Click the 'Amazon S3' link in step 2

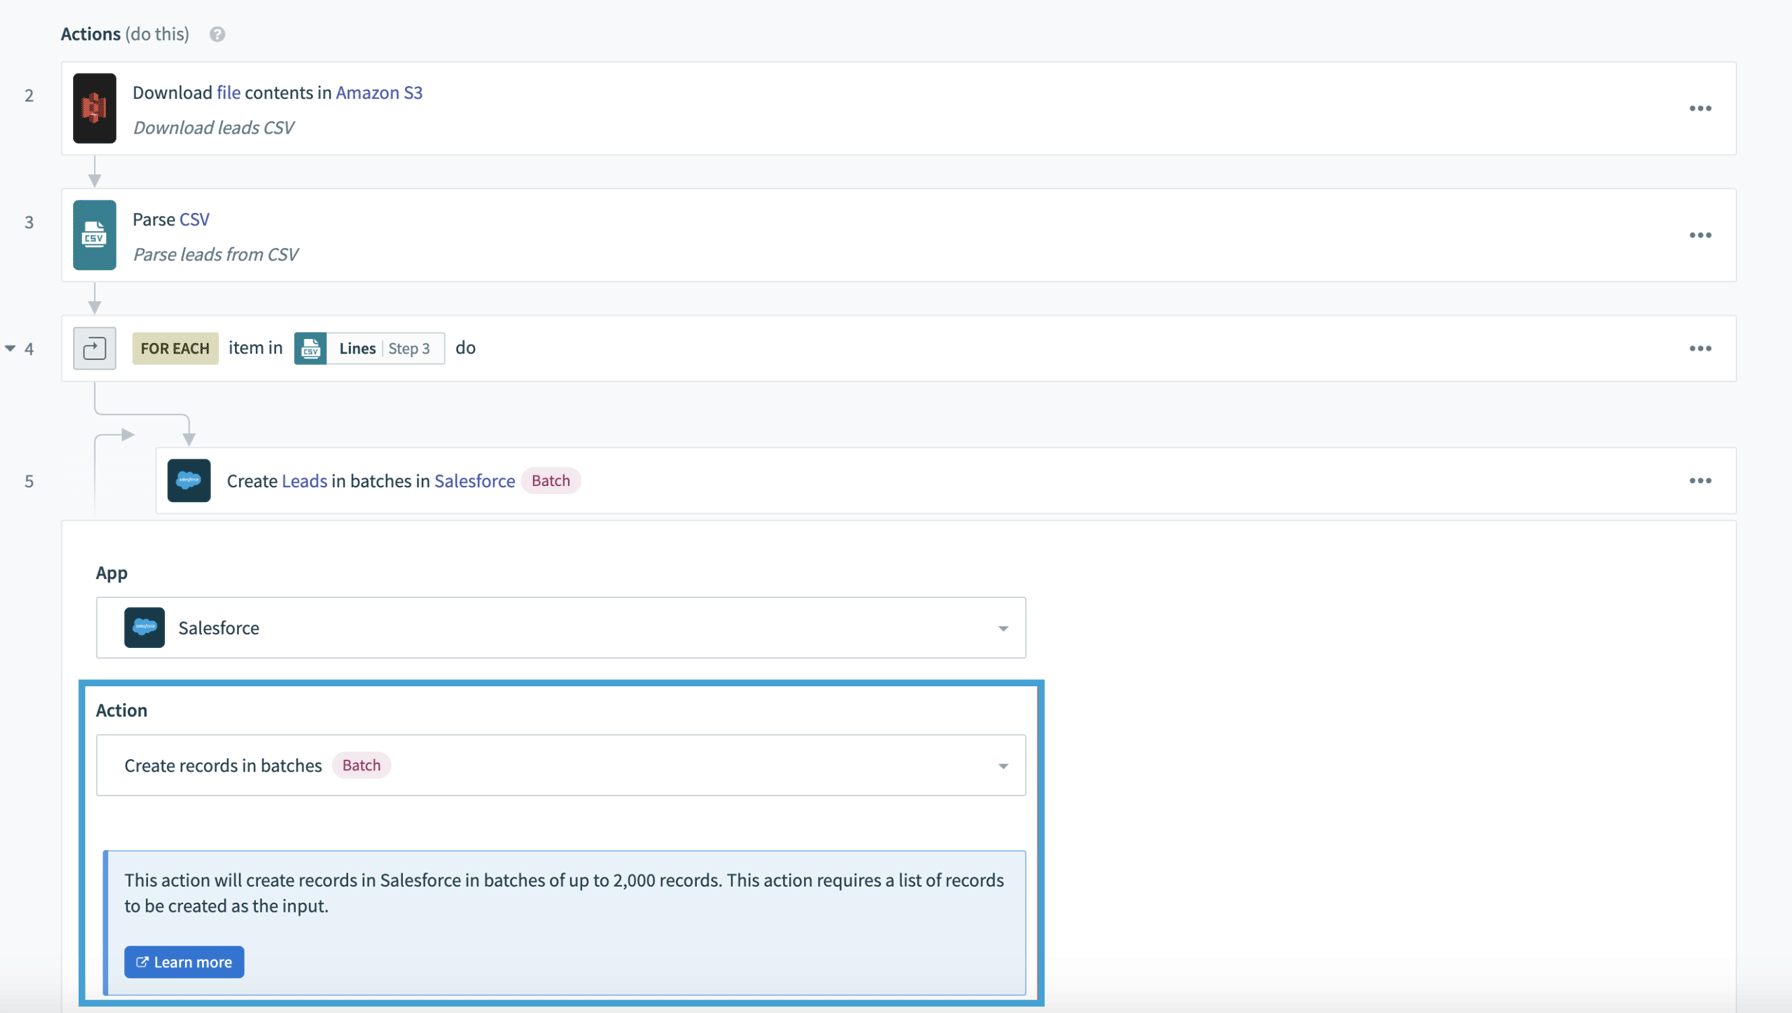[x=379, y=92]
